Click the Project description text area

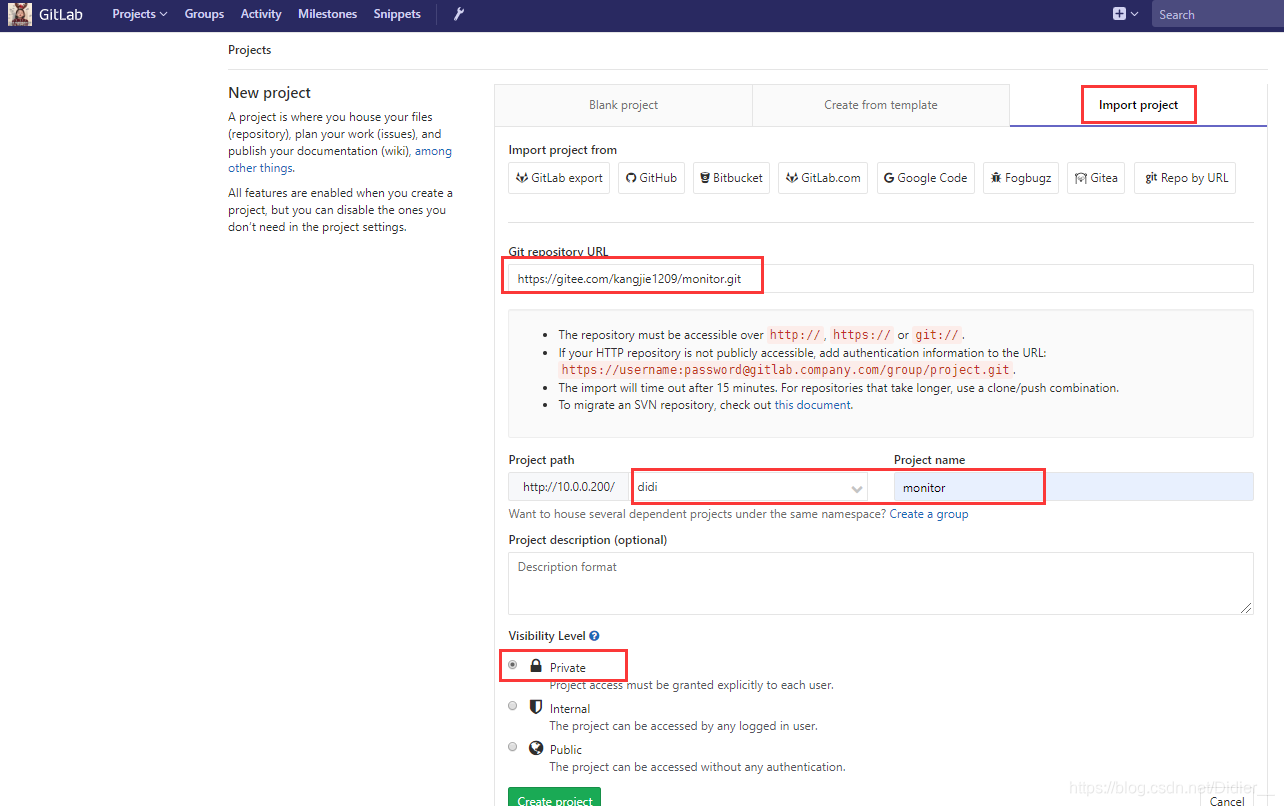pos(881,583)
